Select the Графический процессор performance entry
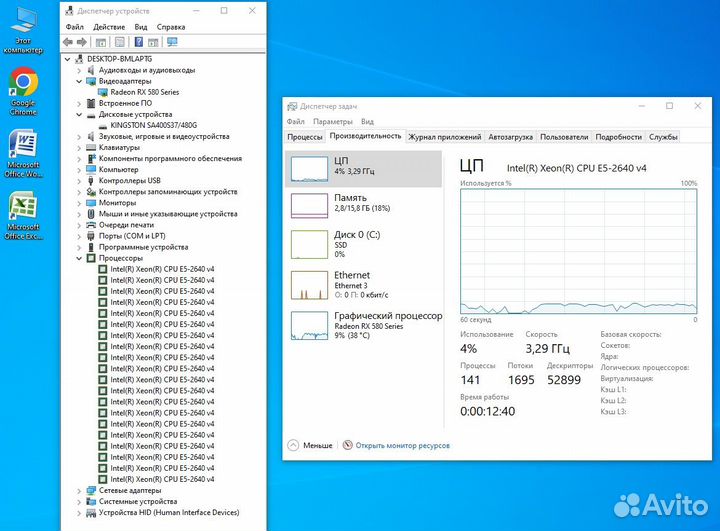The image size is (720, 531). [363, 325]
